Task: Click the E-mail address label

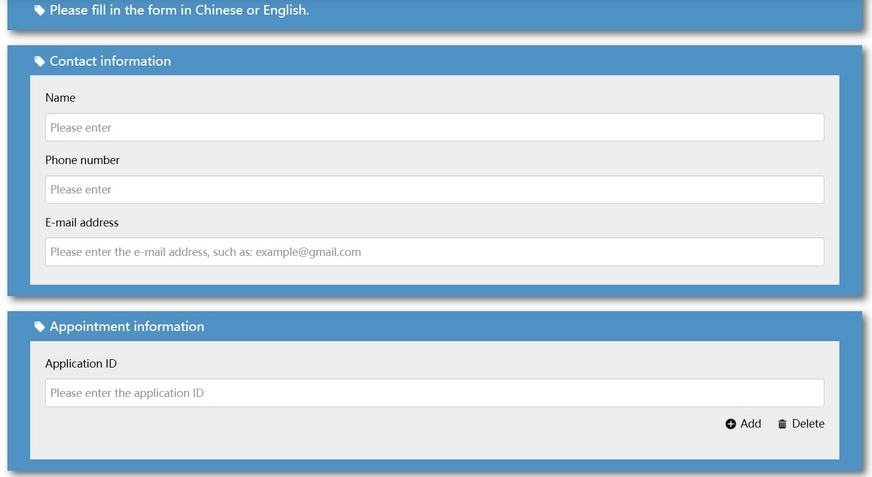Action: (x=82, y=222)
